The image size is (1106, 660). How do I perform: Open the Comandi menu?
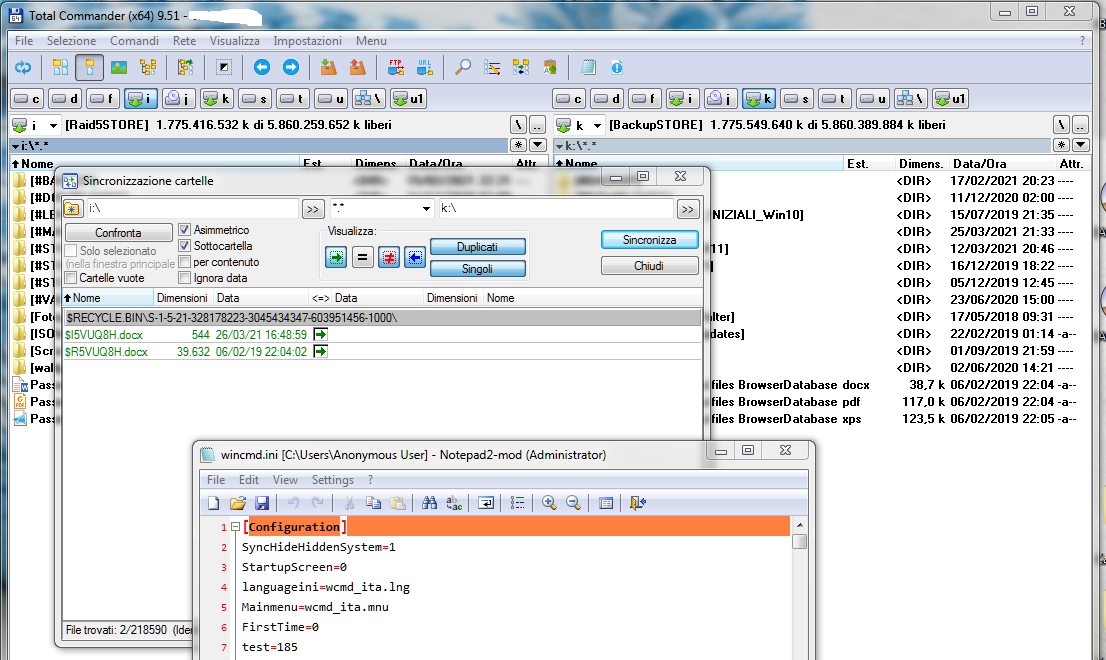[134, 41]
